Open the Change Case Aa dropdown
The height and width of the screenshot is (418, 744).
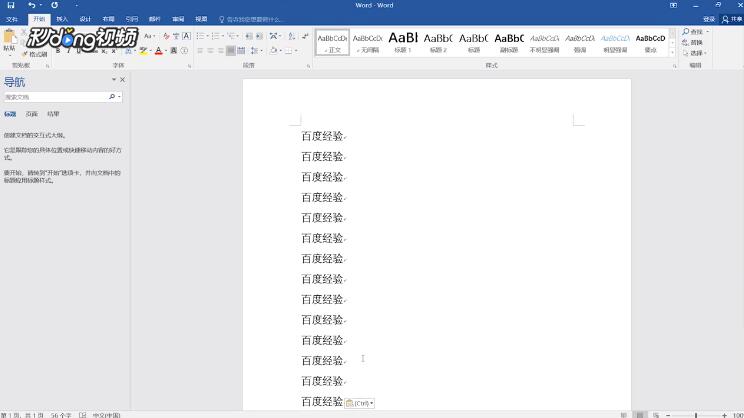pos(149,36)
